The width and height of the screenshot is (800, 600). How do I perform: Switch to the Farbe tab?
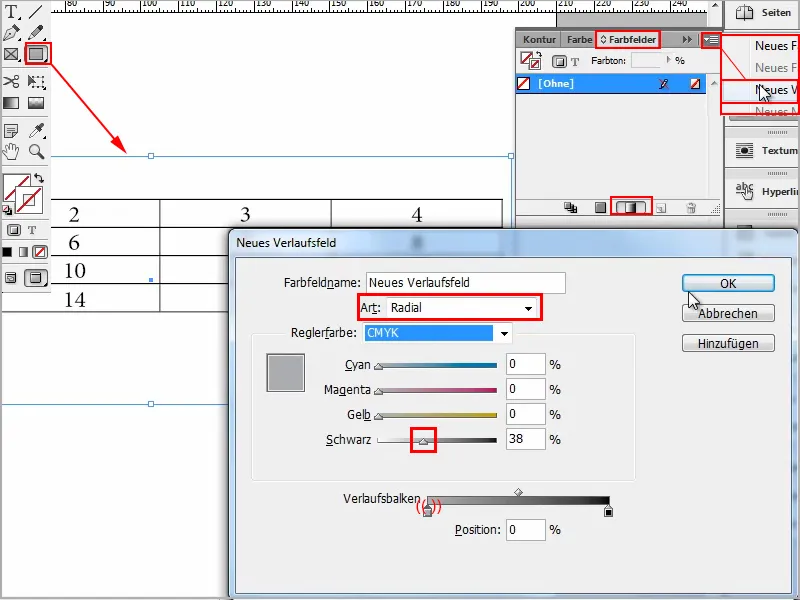(579, 39)
